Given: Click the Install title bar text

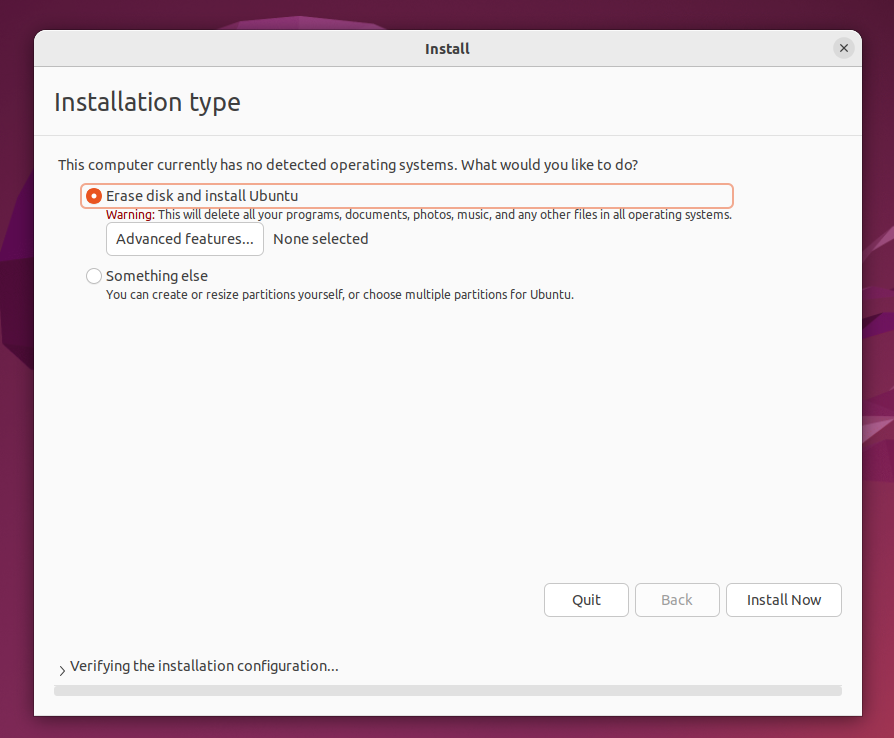Looking at the screenshot, I should (x=447, y=48).
